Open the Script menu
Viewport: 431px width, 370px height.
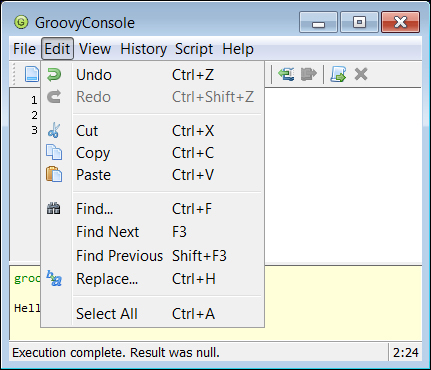[194, 49]
